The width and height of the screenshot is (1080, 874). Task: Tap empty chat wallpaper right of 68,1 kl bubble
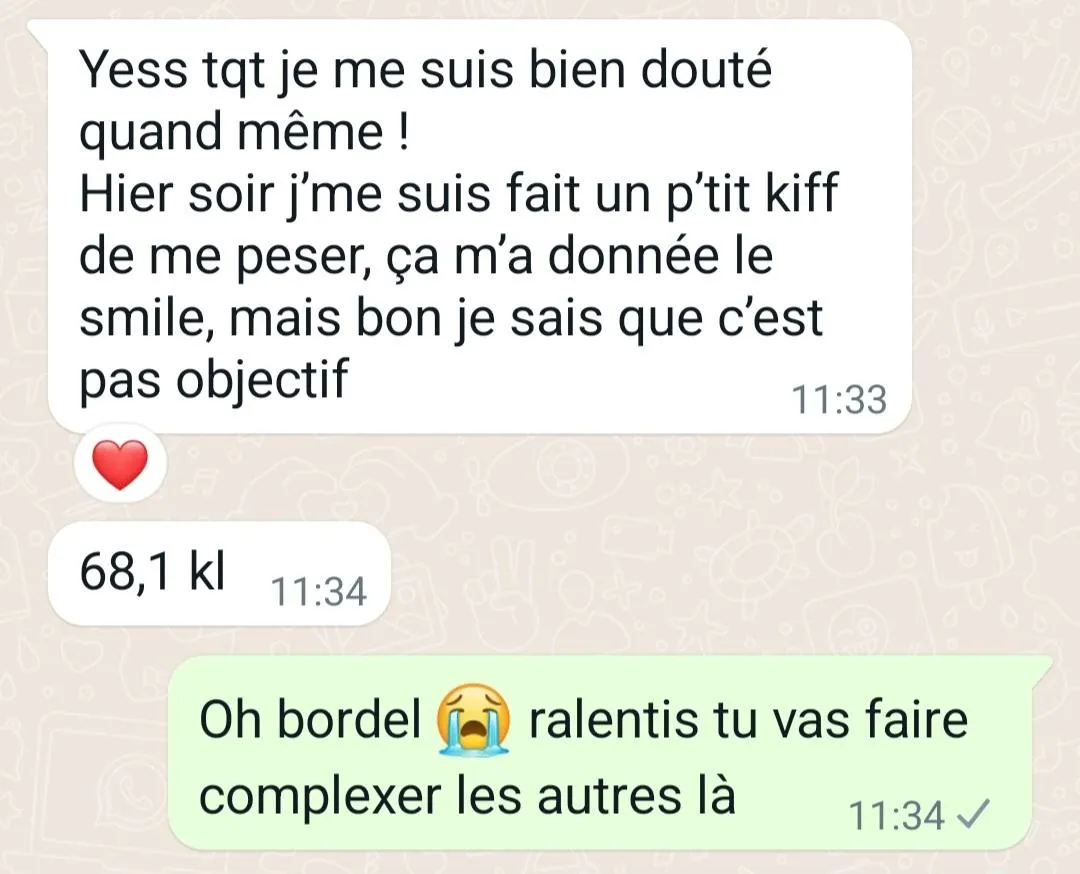coord(723,572)
